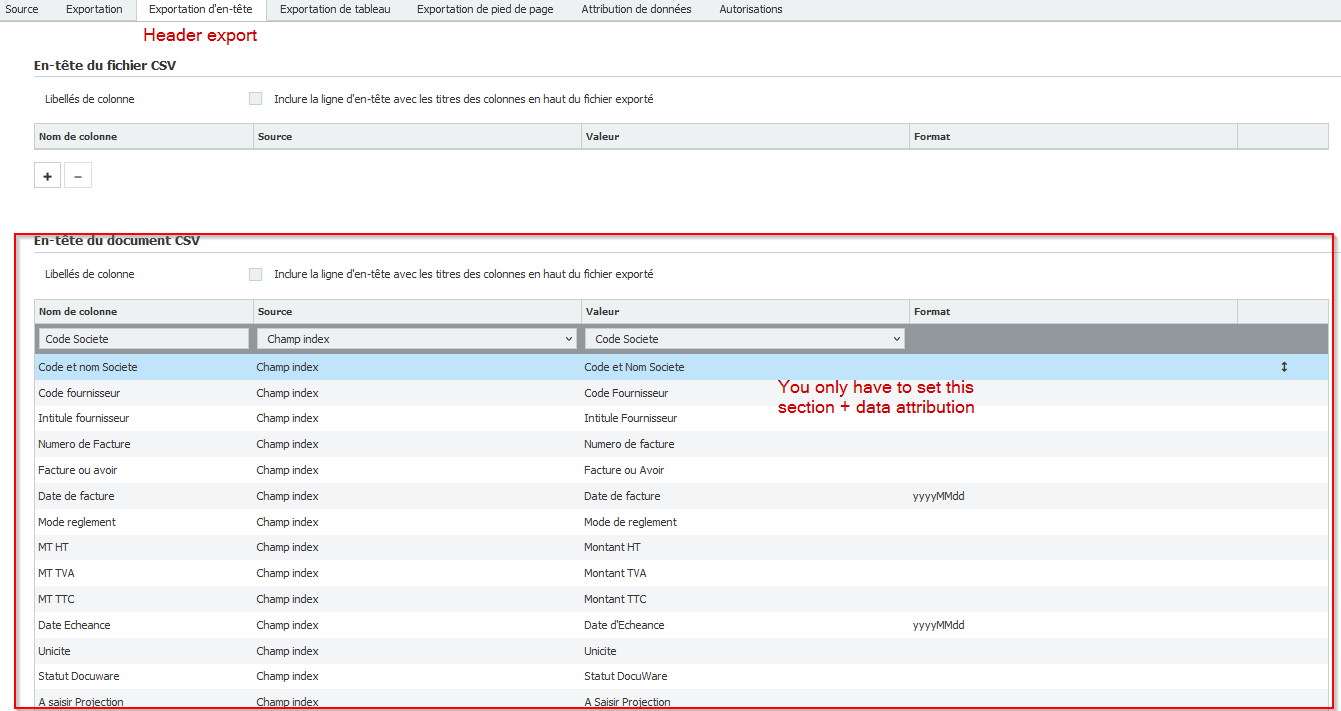The height and width of the screenshot is (711, 1341).
Task: Click the MT TVA row
Action: pos(56,573)
